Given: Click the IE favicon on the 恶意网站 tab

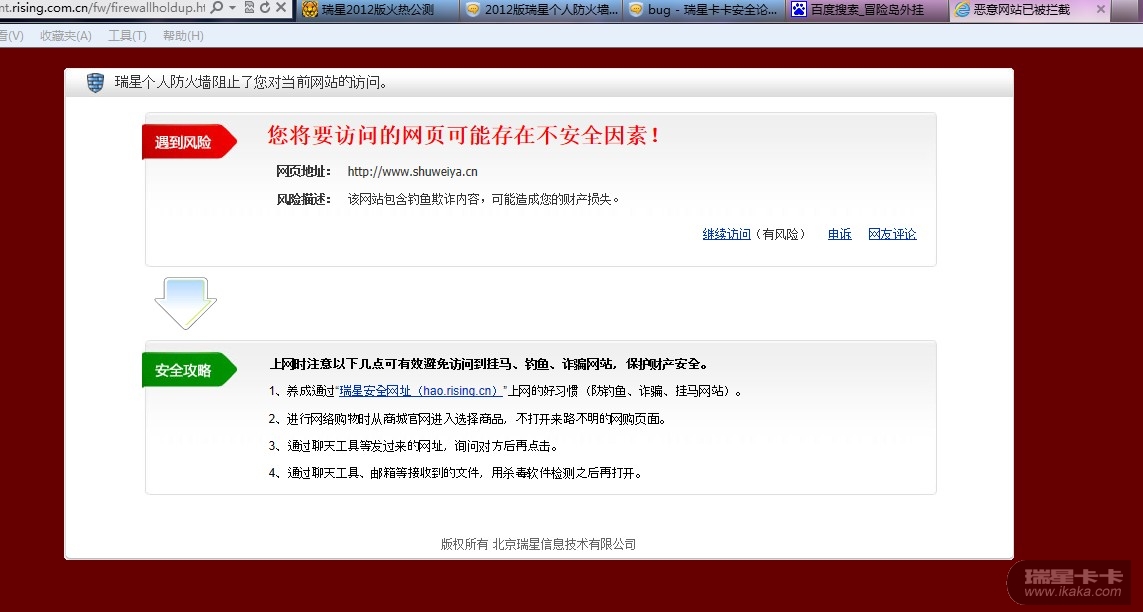Looking at the screenshot, I should [962, 9].
